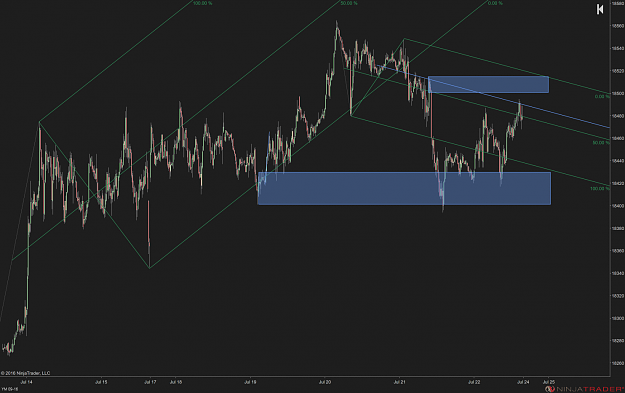Select the blue descending trend line
625x393 pixels.
(493, 97)
